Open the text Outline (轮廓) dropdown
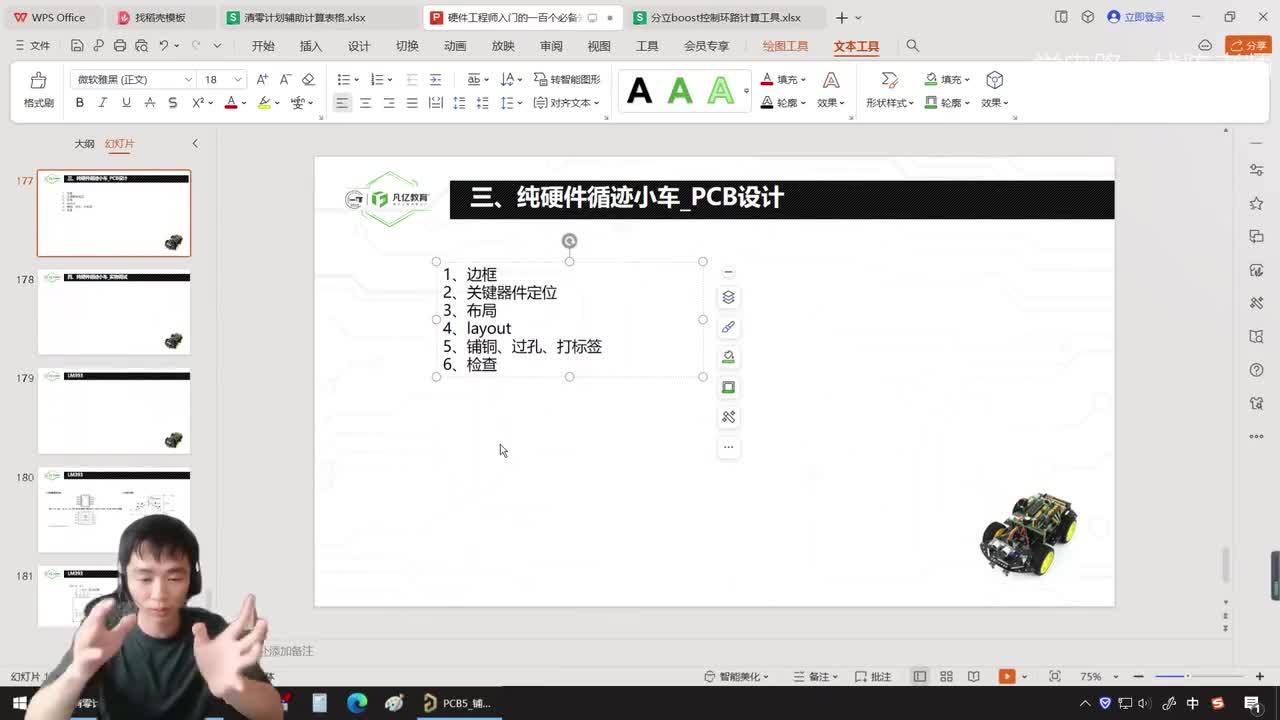1280x720 pixels. pos(785,103)
